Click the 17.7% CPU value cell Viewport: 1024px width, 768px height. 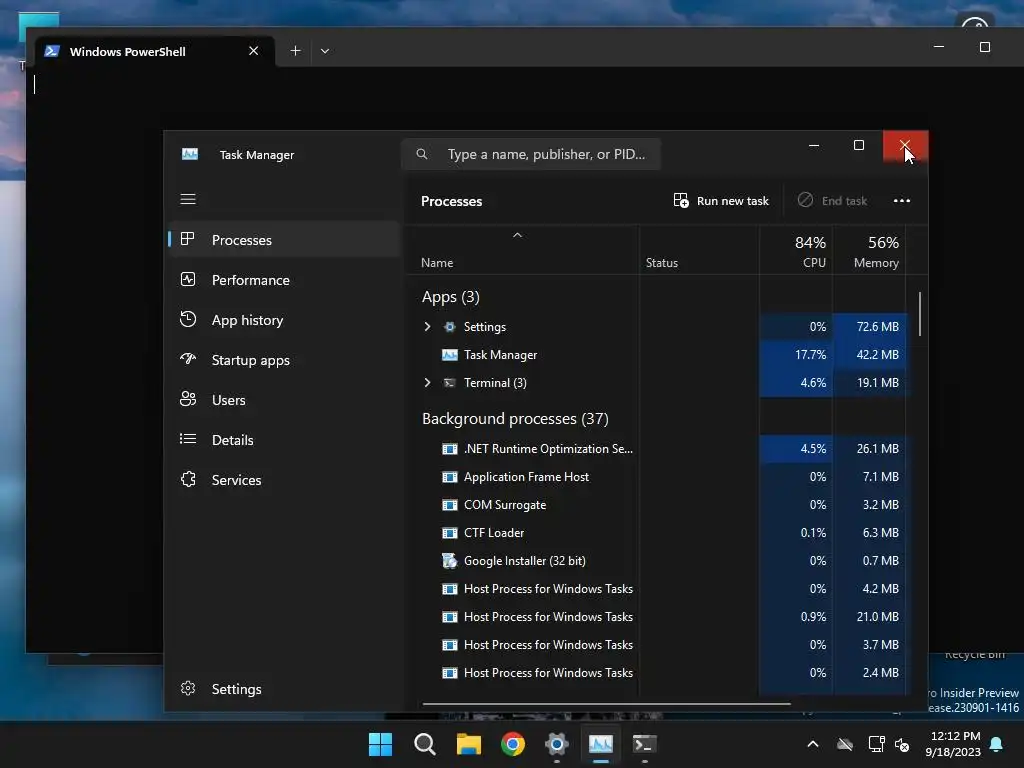(x=796, y=355)
